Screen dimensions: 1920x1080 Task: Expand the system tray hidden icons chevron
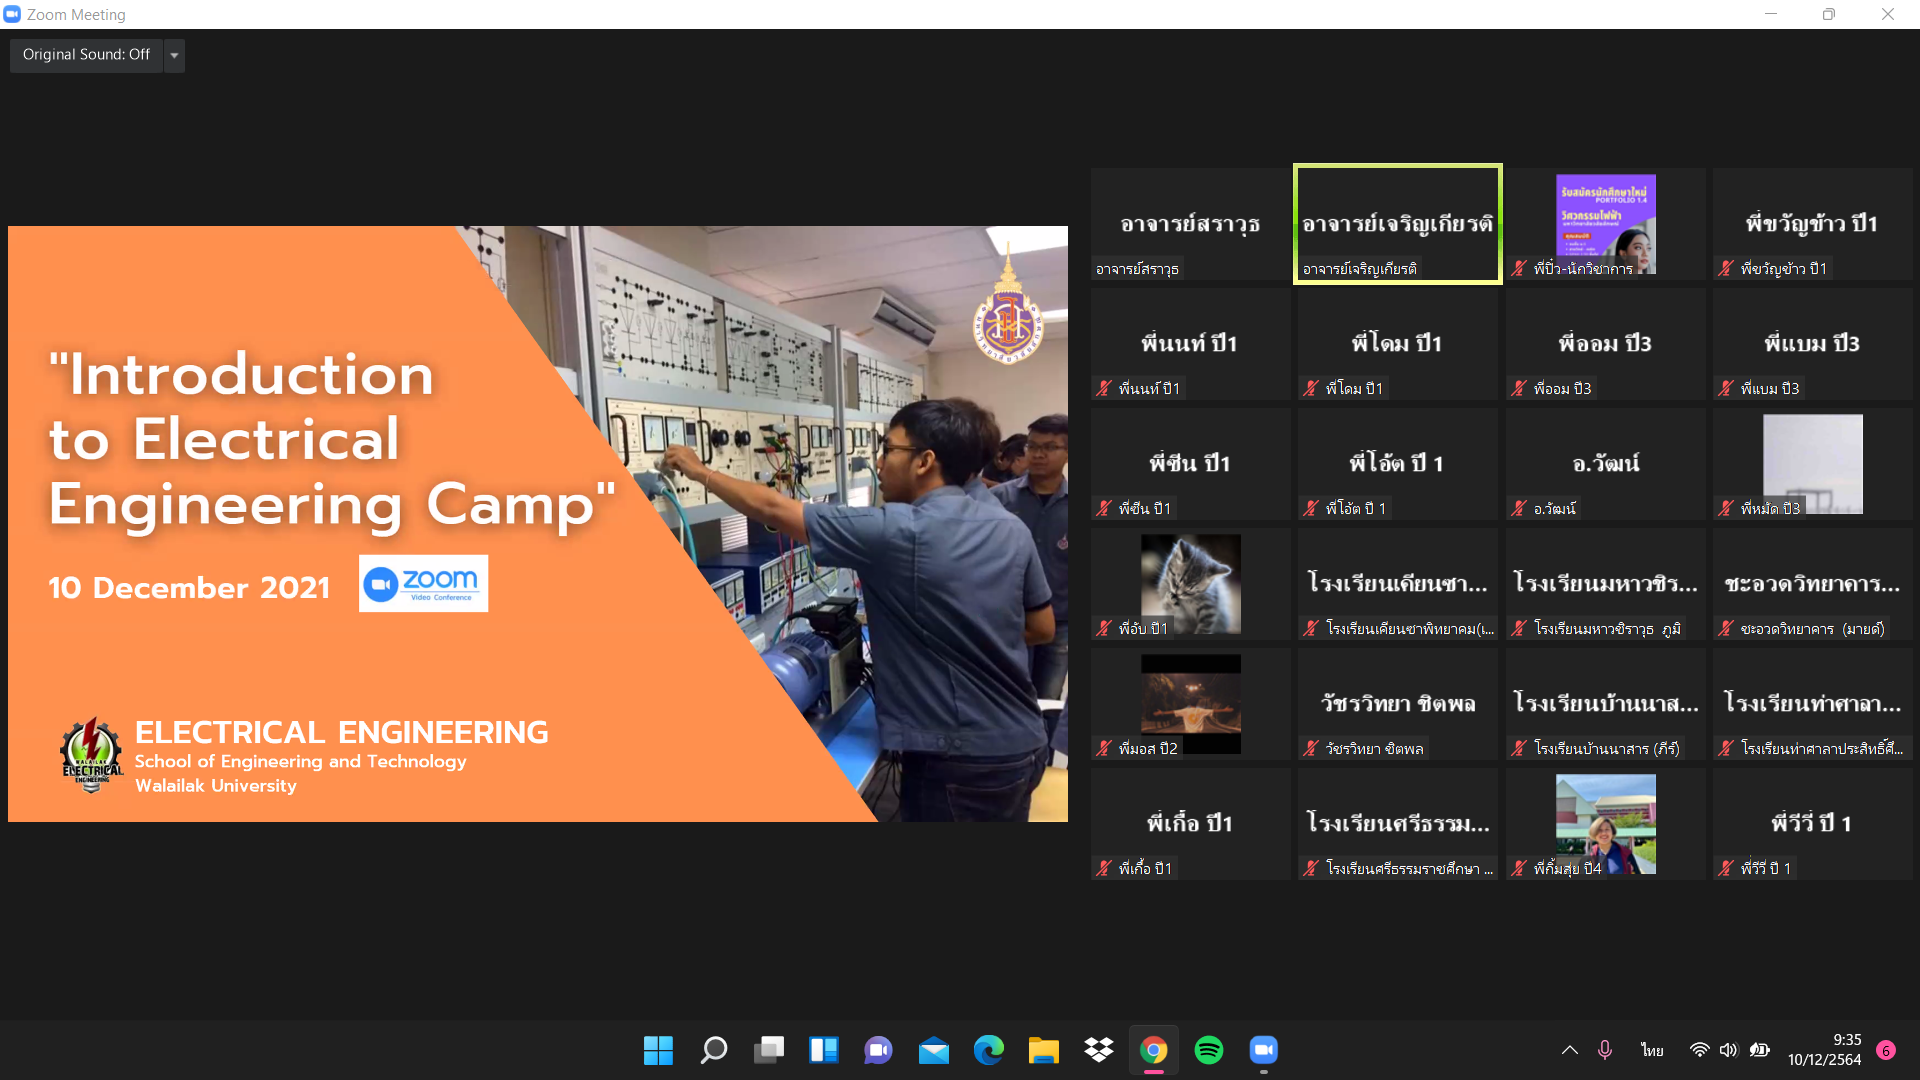(x=1569, y=1050)
